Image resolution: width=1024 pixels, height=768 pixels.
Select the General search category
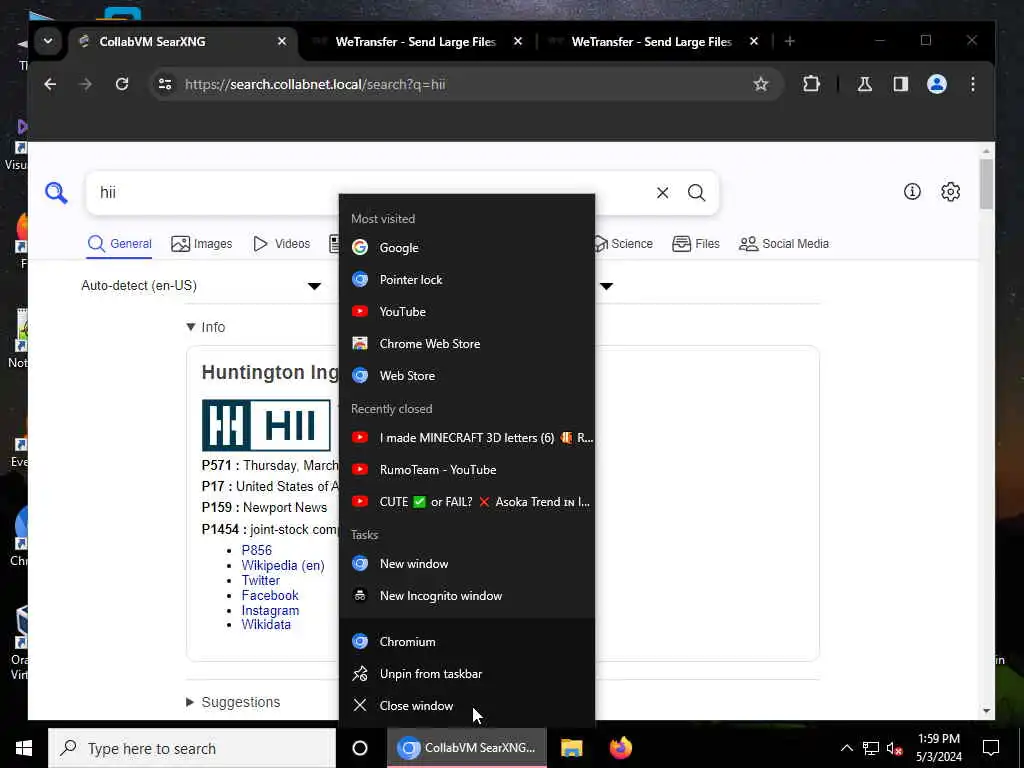[120, 244]
